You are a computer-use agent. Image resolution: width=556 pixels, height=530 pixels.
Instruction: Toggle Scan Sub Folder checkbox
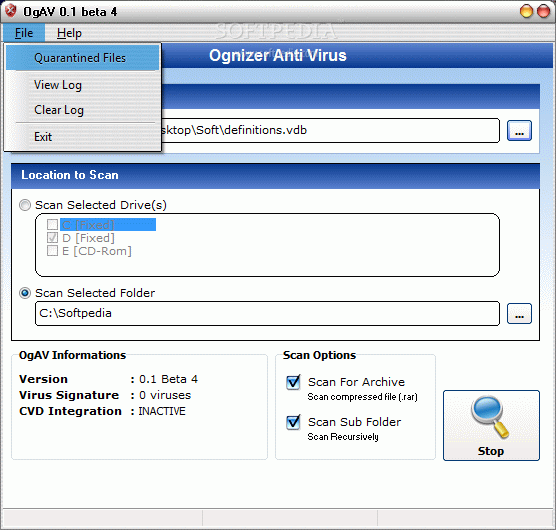pyautogui.click(x=293, y=422)
